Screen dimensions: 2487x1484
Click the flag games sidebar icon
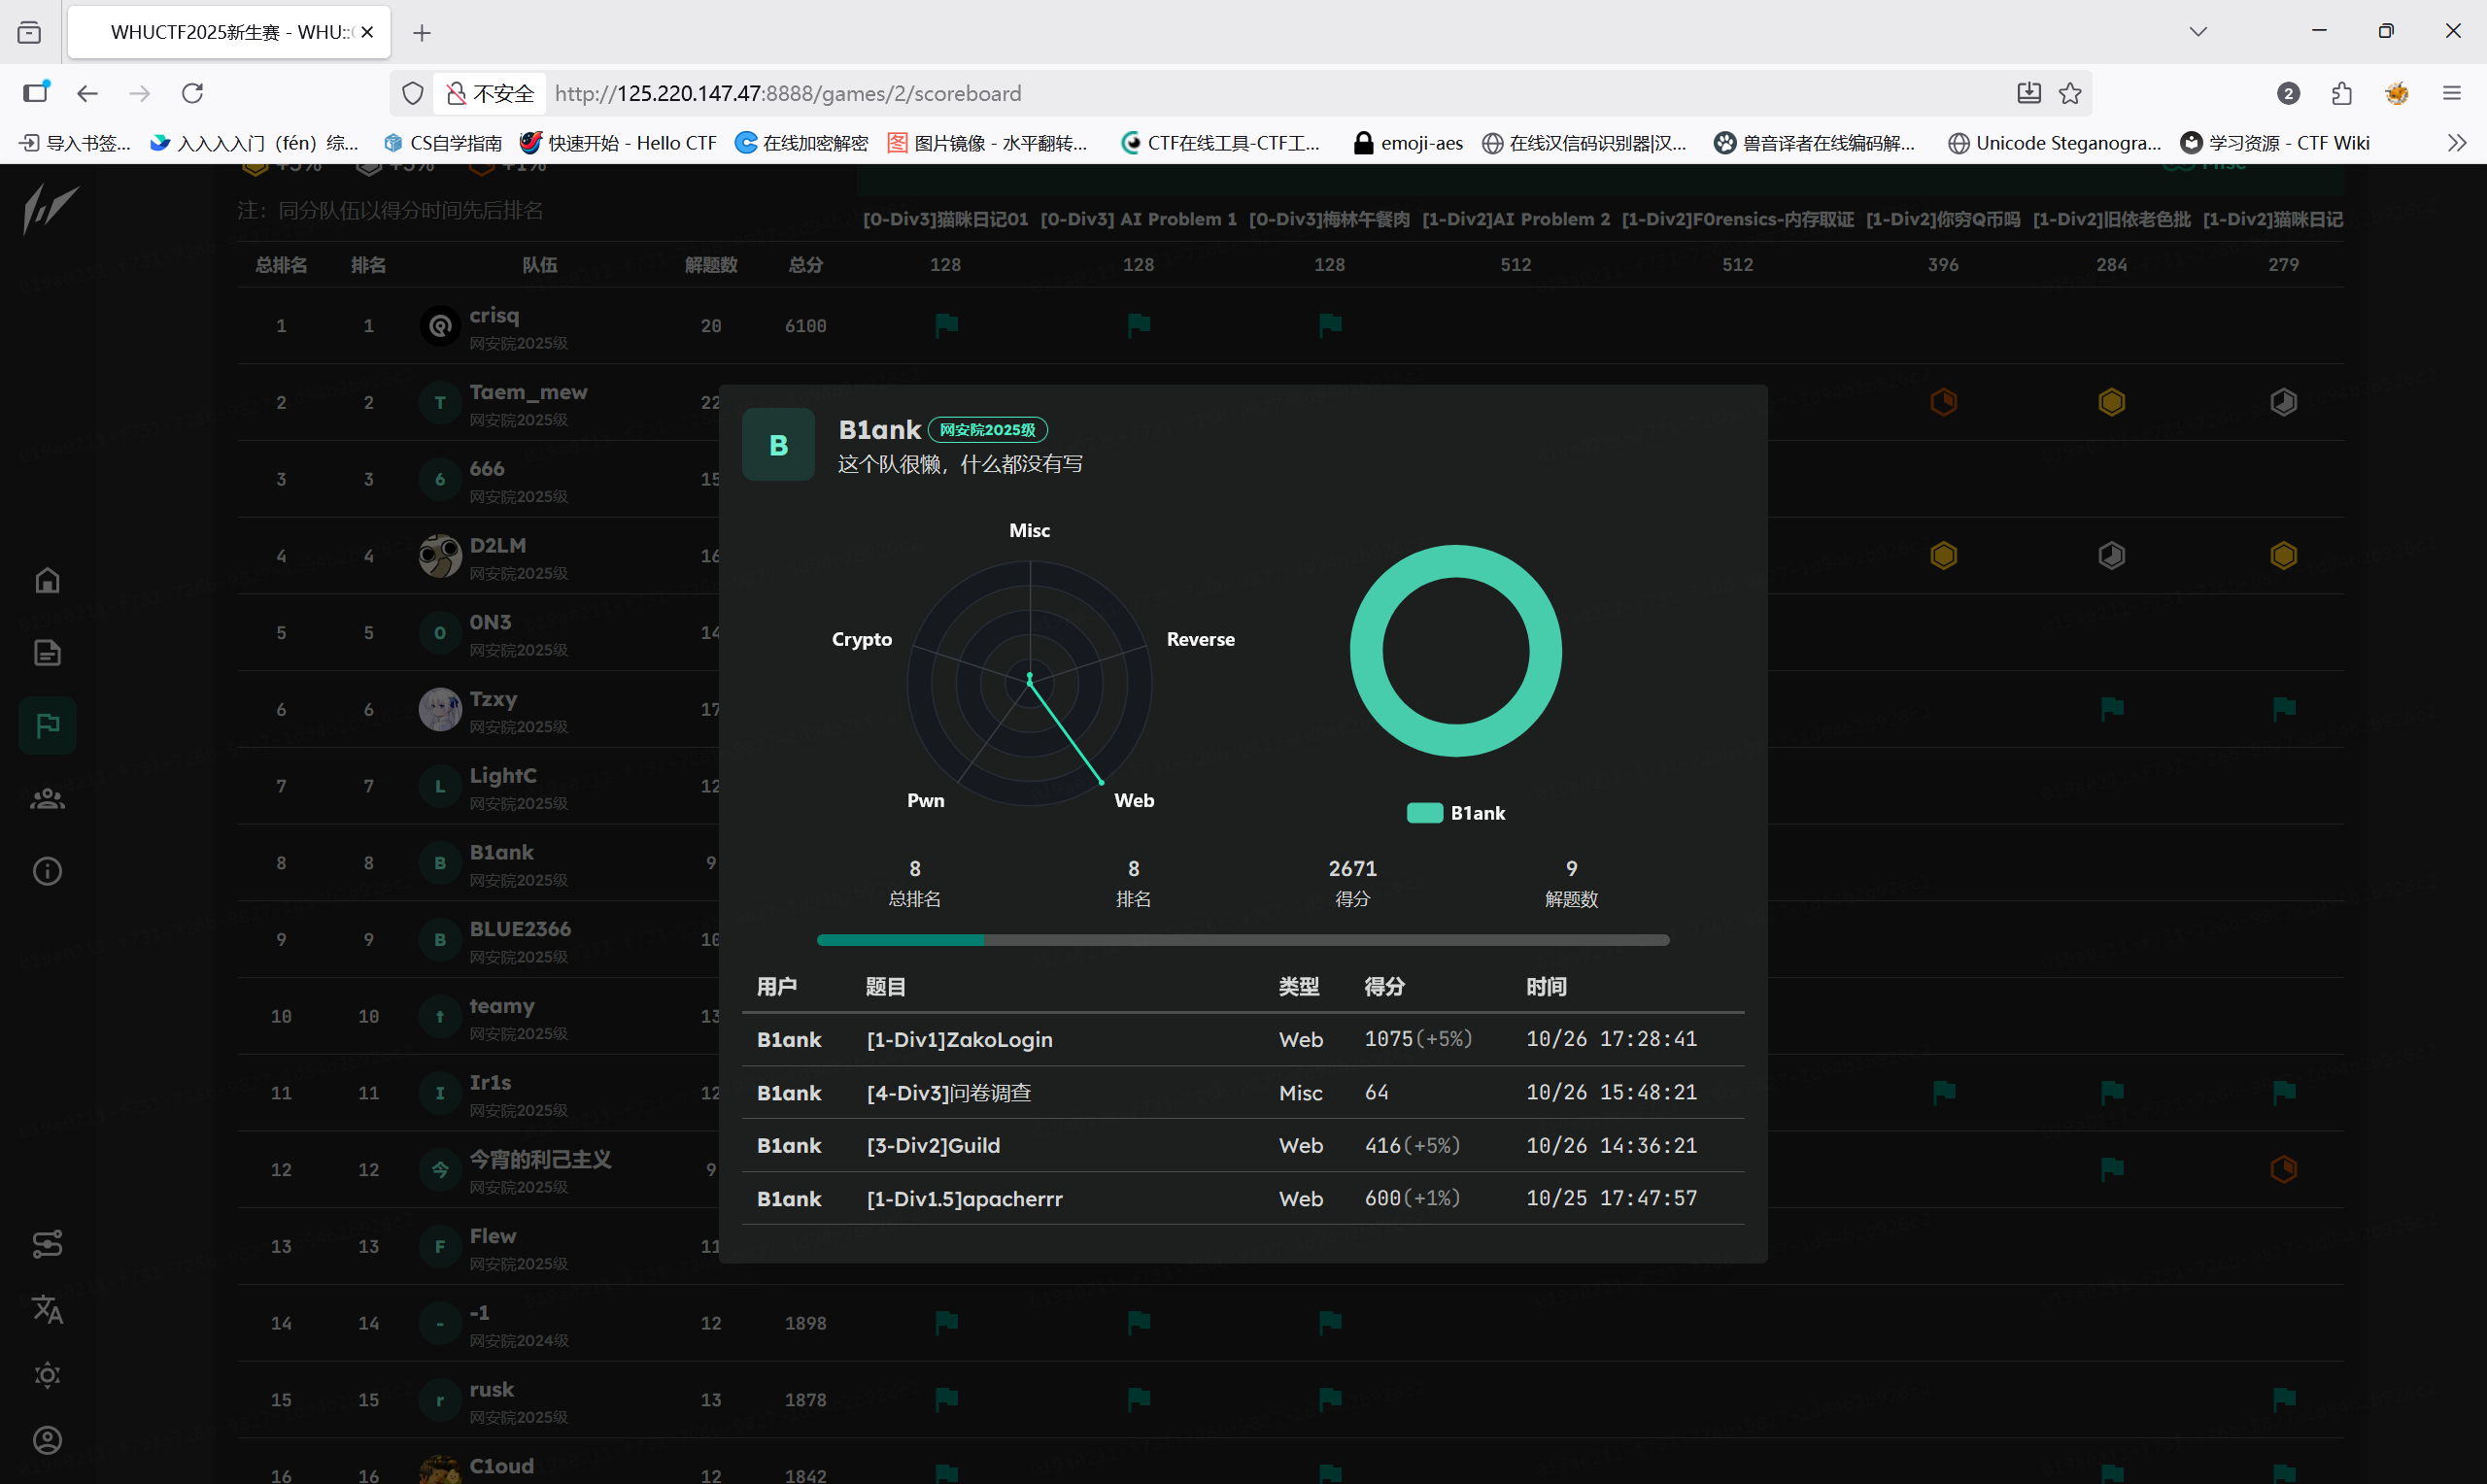(47, 725)
